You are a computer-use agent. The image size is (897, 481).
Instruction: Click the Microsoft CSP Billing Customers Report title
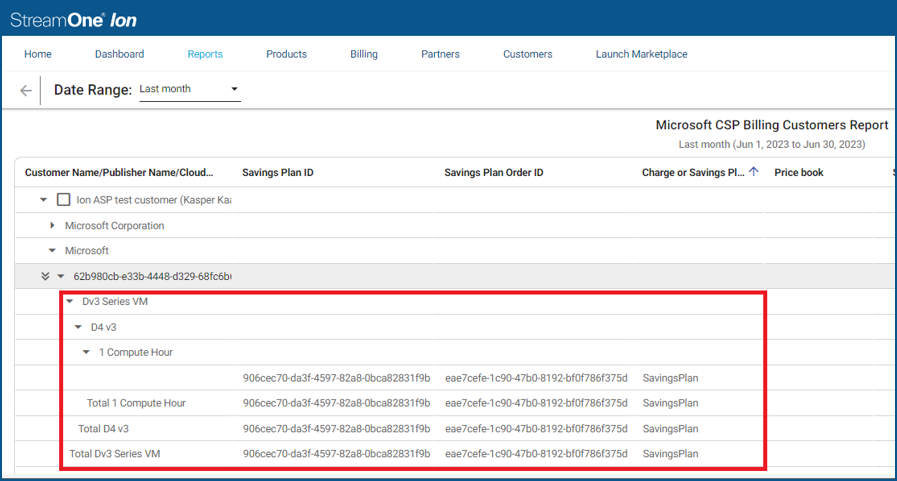(772, 125)
